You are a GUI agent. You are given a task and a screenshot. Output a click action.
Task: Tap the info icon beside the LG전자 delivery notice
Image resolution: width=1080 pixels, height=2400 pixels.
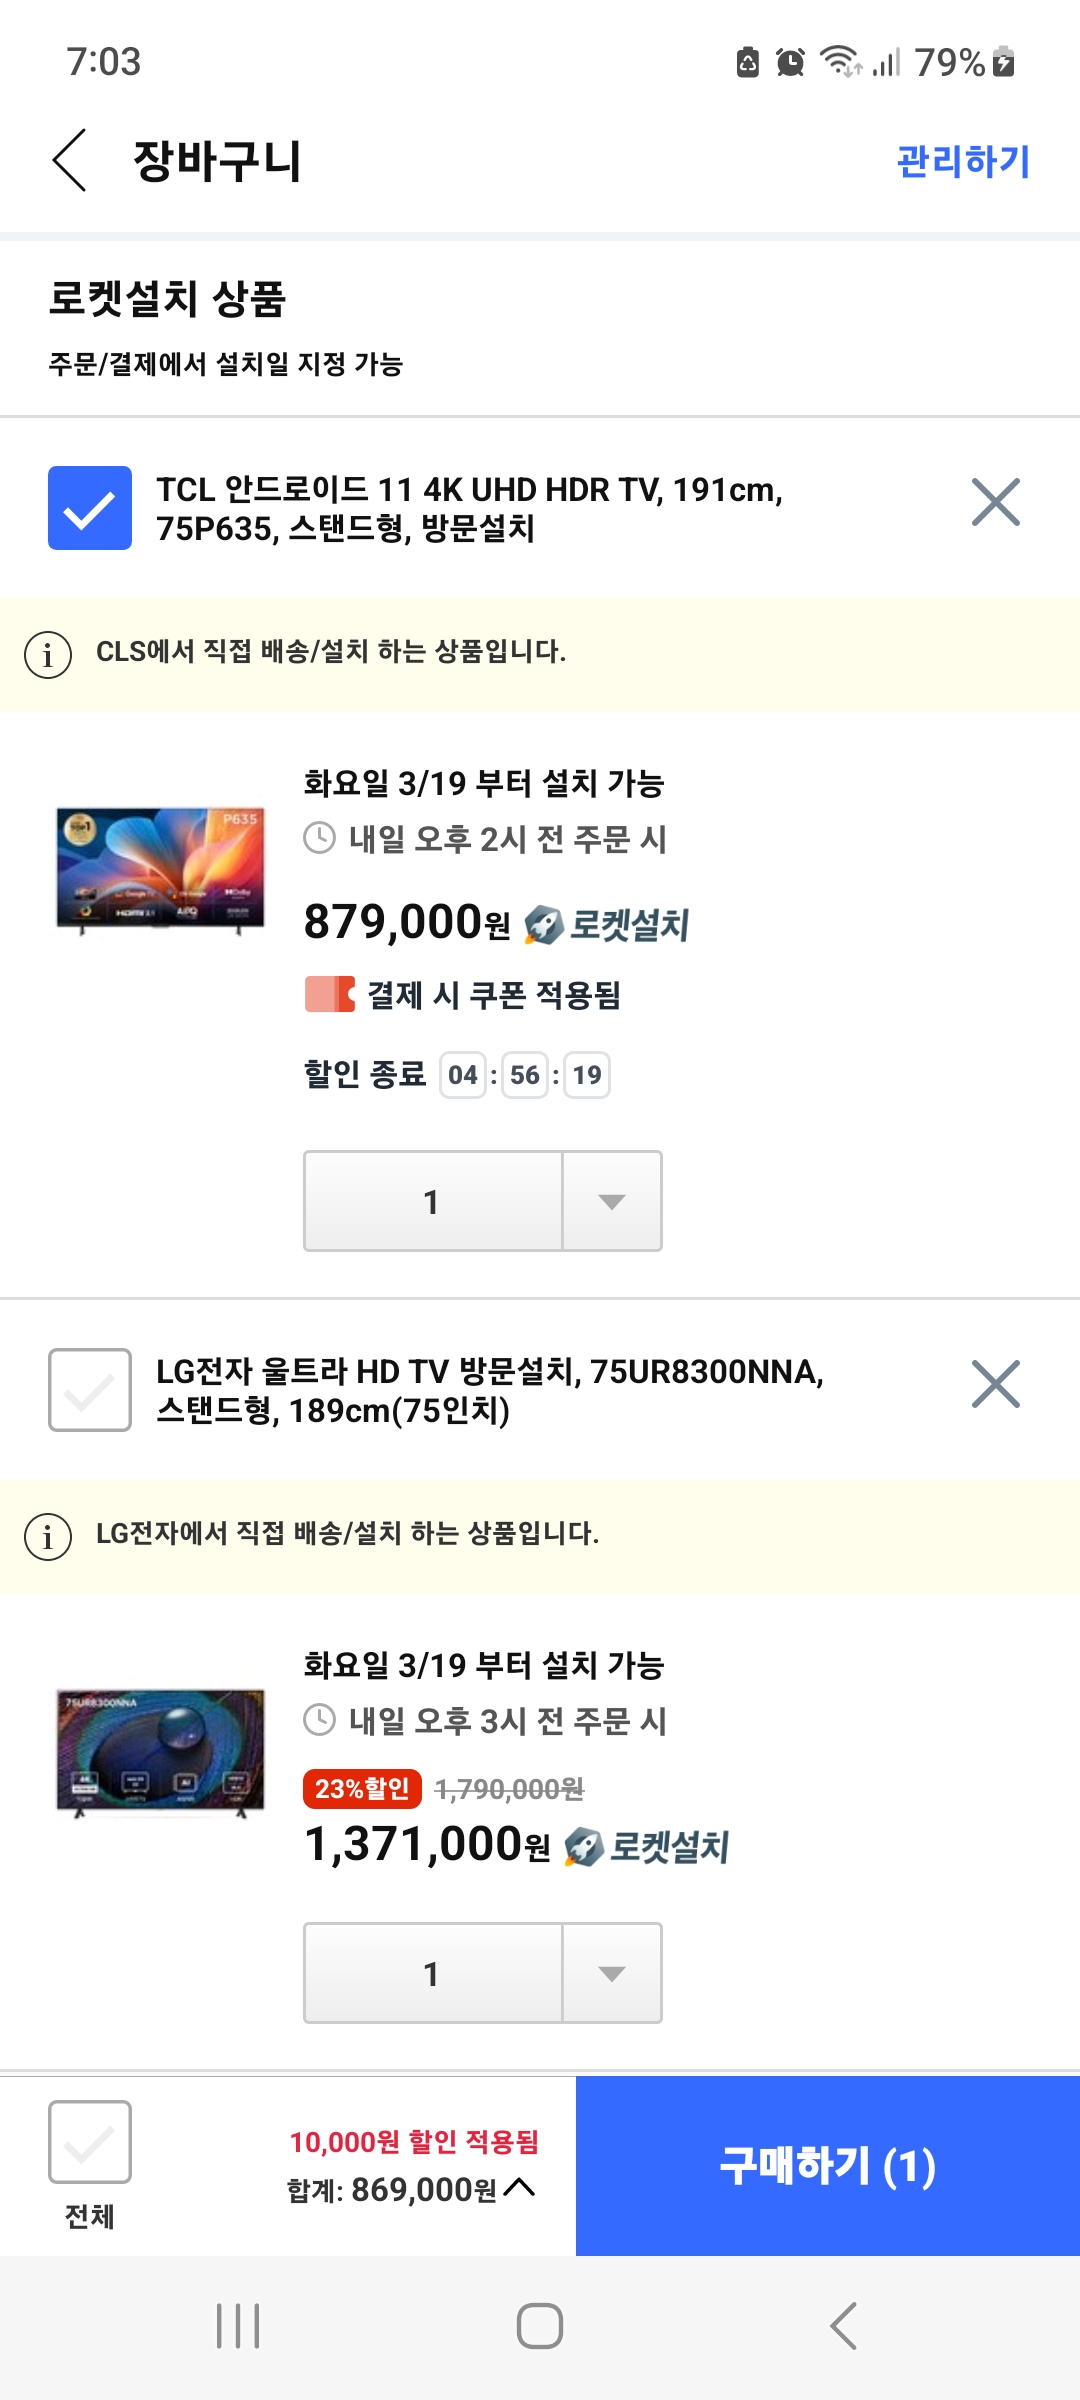click(48, 1537)
